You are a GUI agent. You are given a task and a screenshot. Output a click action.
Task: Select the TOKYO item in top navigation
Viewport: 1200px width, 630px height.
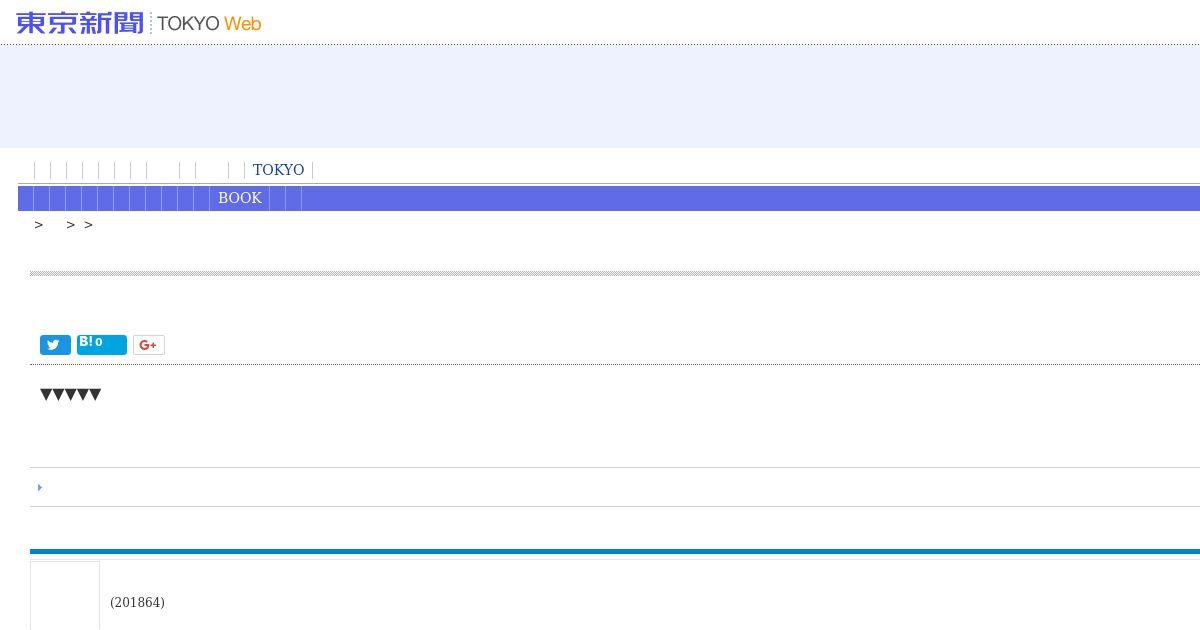[278, 170]
